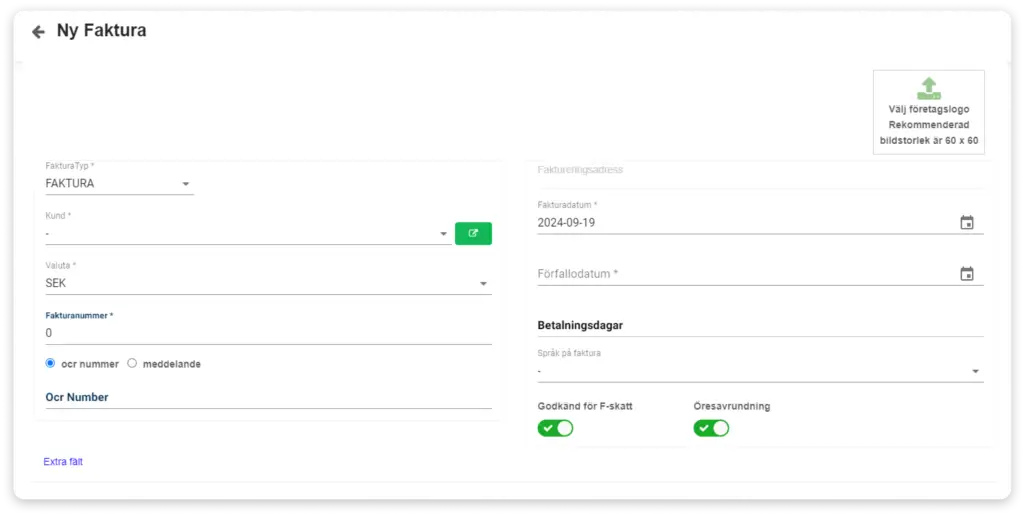Image resolution: width=1024 pixels, height=515 pixels.
Task: Open the Extra fält link
Action: (x=63, y=461)
